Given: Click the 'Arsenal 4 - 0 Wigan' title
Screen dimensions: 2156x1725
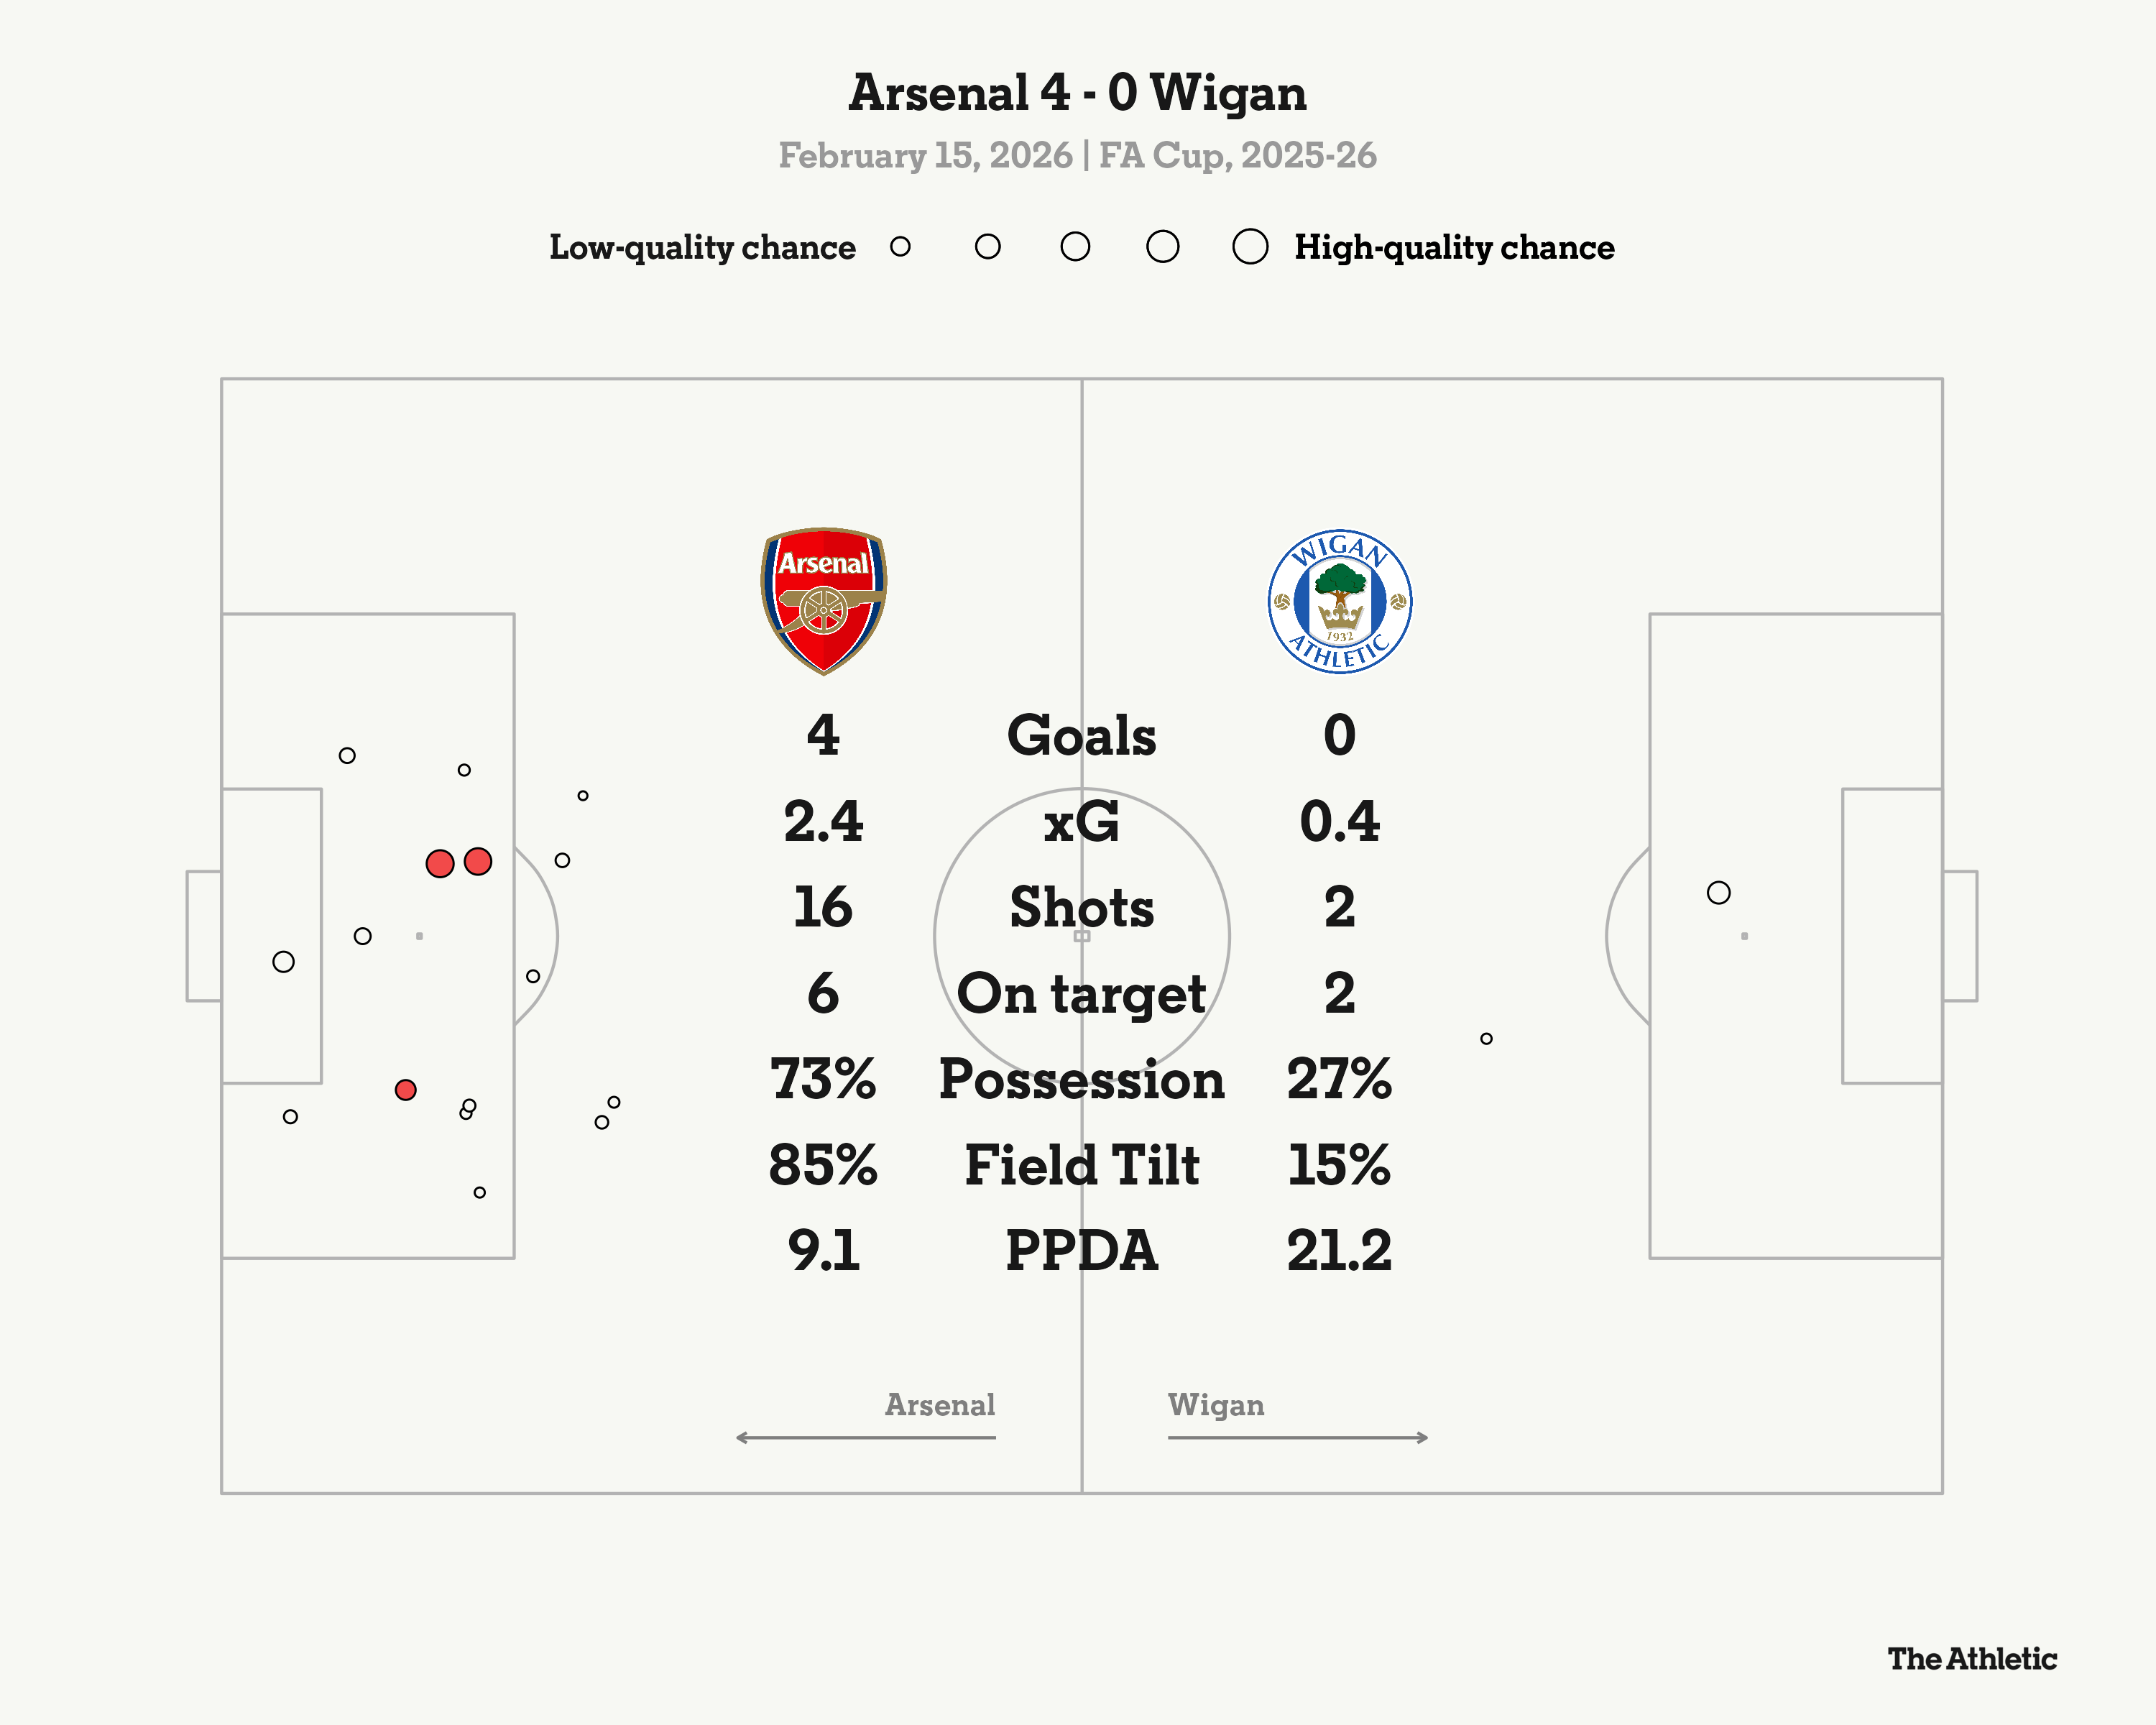Looking at the screenshot, I should tap(1077, 93).
